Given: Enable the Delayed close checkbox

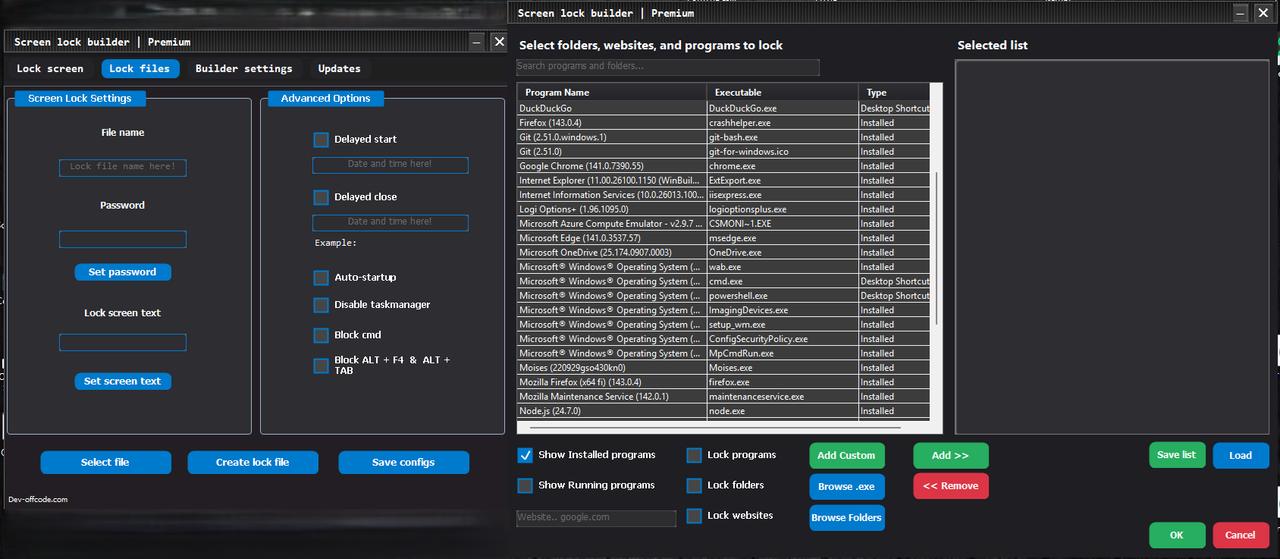Looking at the screenshot, I should [321, 197].
